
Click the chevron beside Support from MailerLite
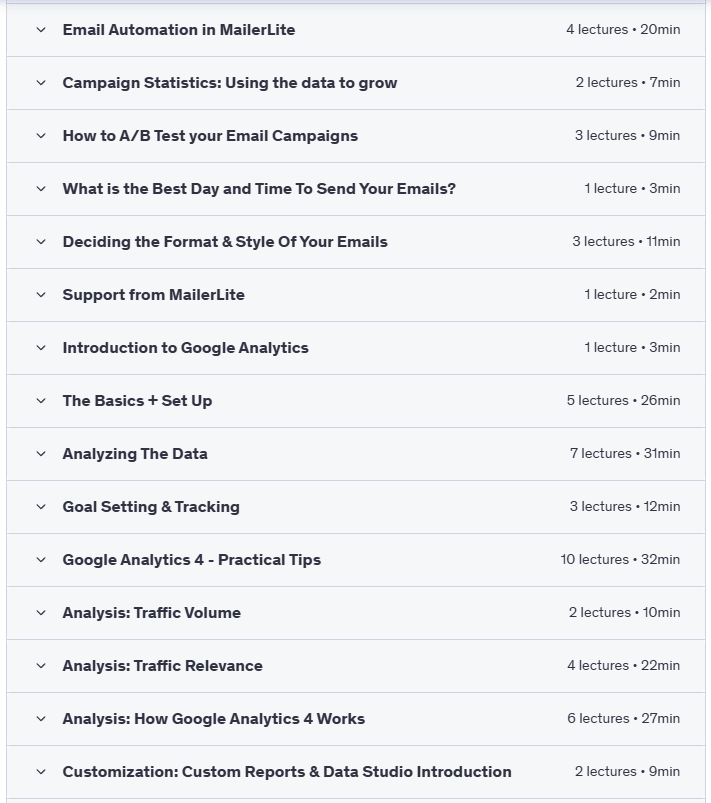pyautogui.click(x=41, y=295)
